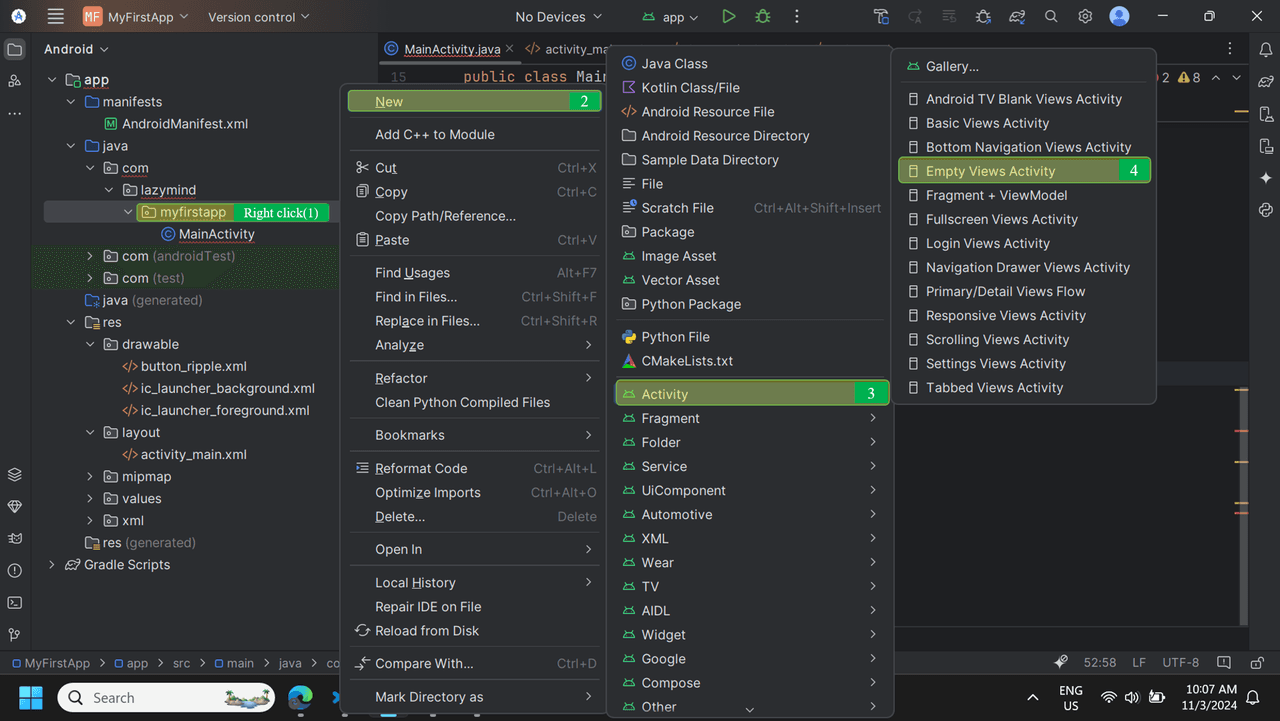Click Reload from Disk

coord(474,630)
